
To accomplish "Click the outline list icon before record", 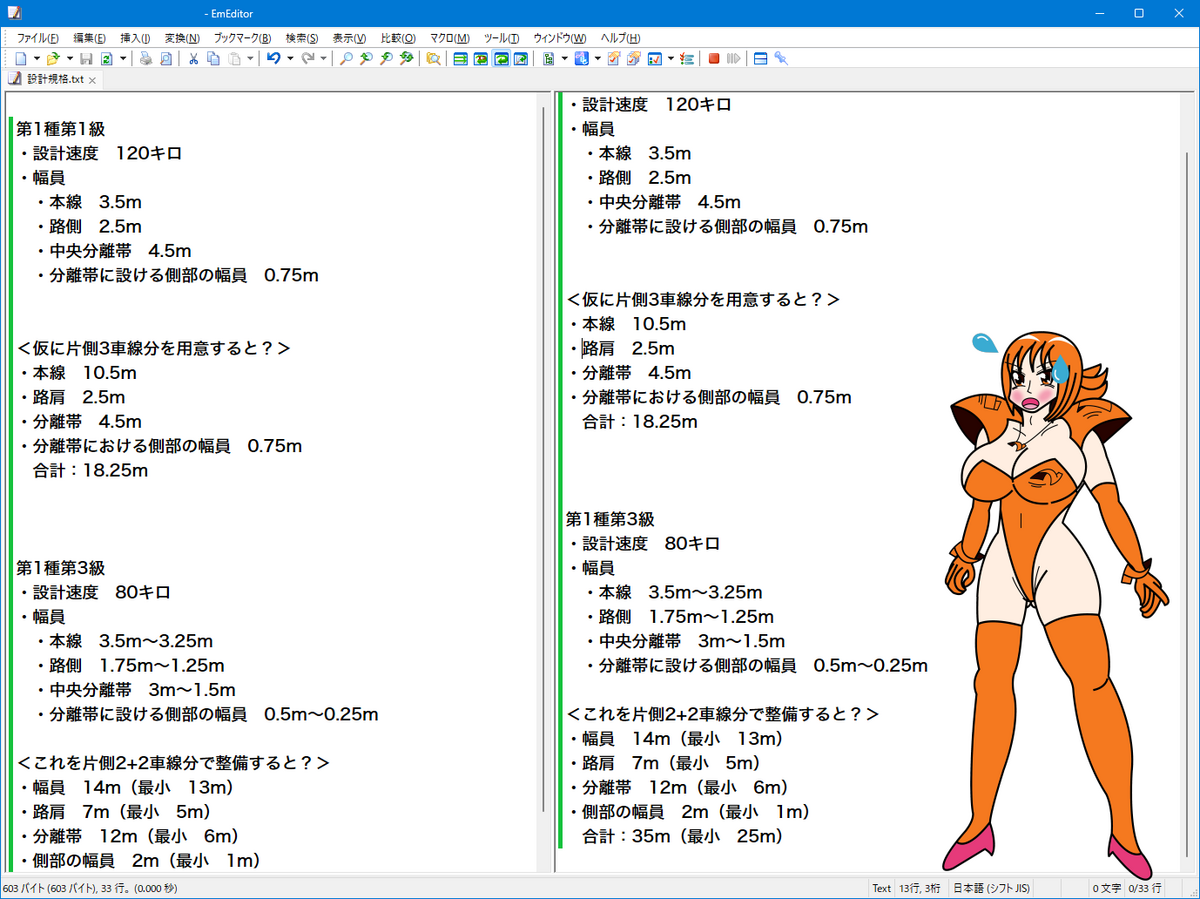I will [686, 59].
